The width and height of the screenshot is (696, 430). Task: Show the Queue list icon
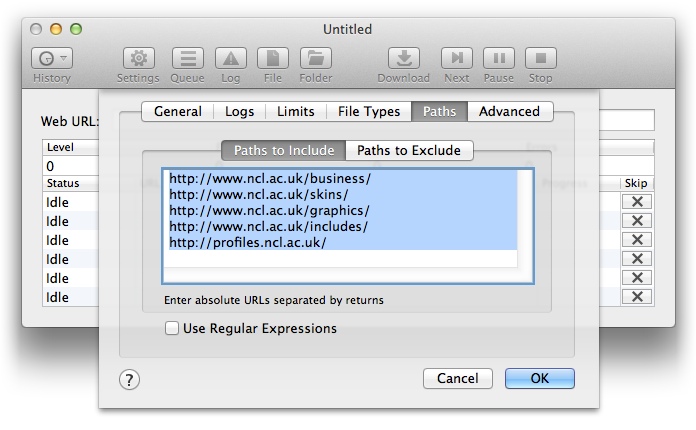pos(187,59)
